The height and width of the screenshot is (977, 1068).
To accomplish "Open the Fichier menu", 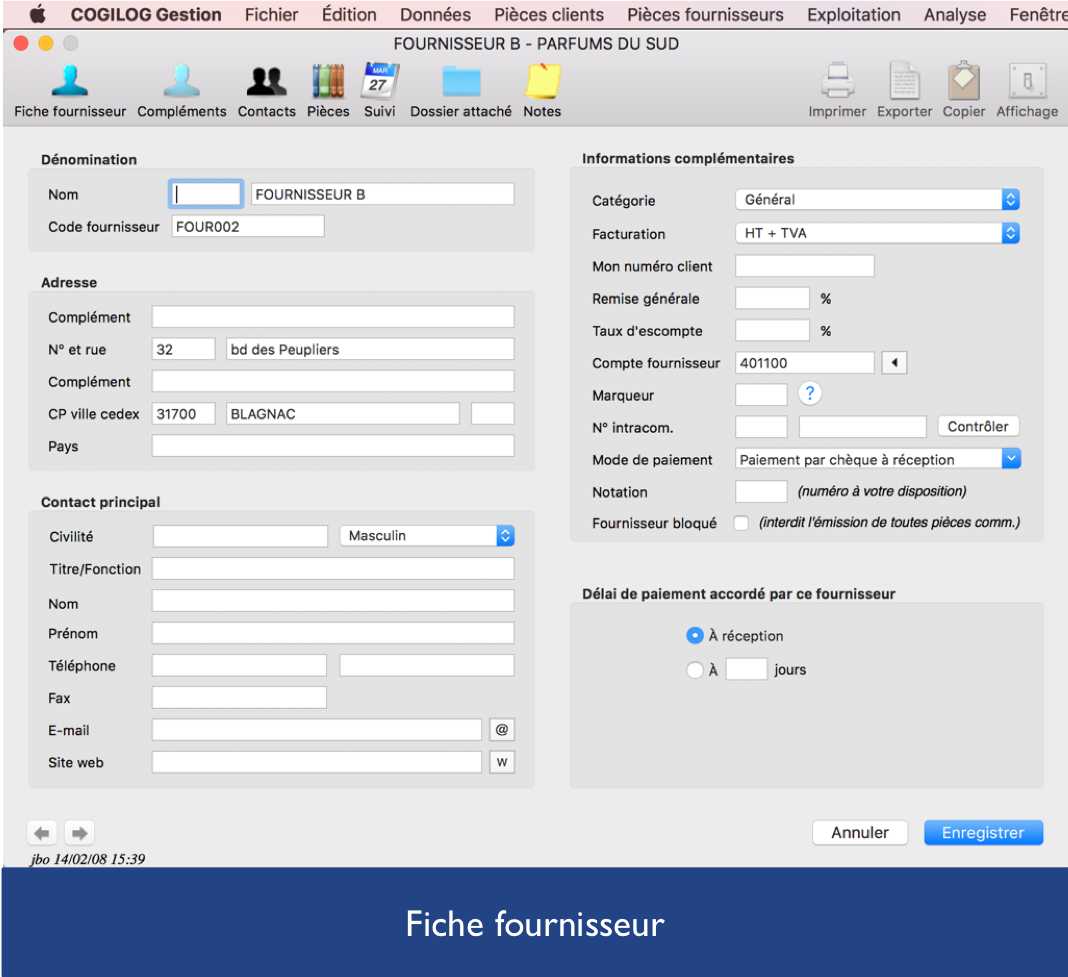I will pos(272,14).
